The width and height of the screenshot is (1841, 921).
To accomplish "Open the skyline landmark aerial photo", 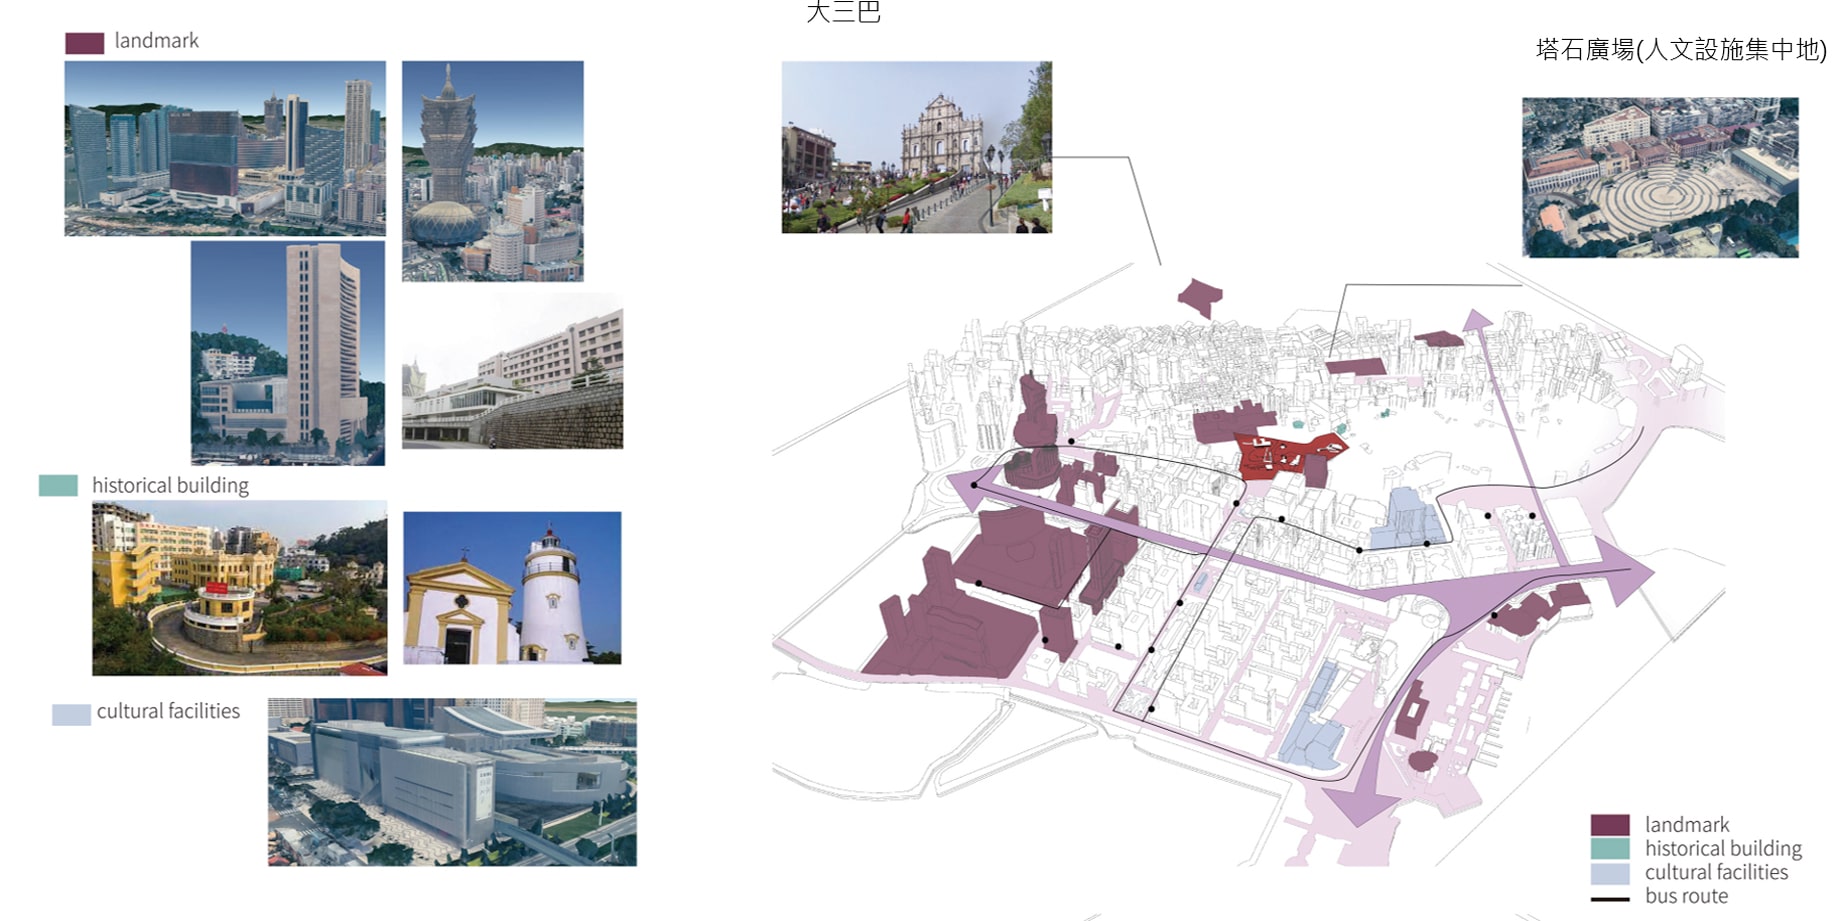I will [225, 148].
